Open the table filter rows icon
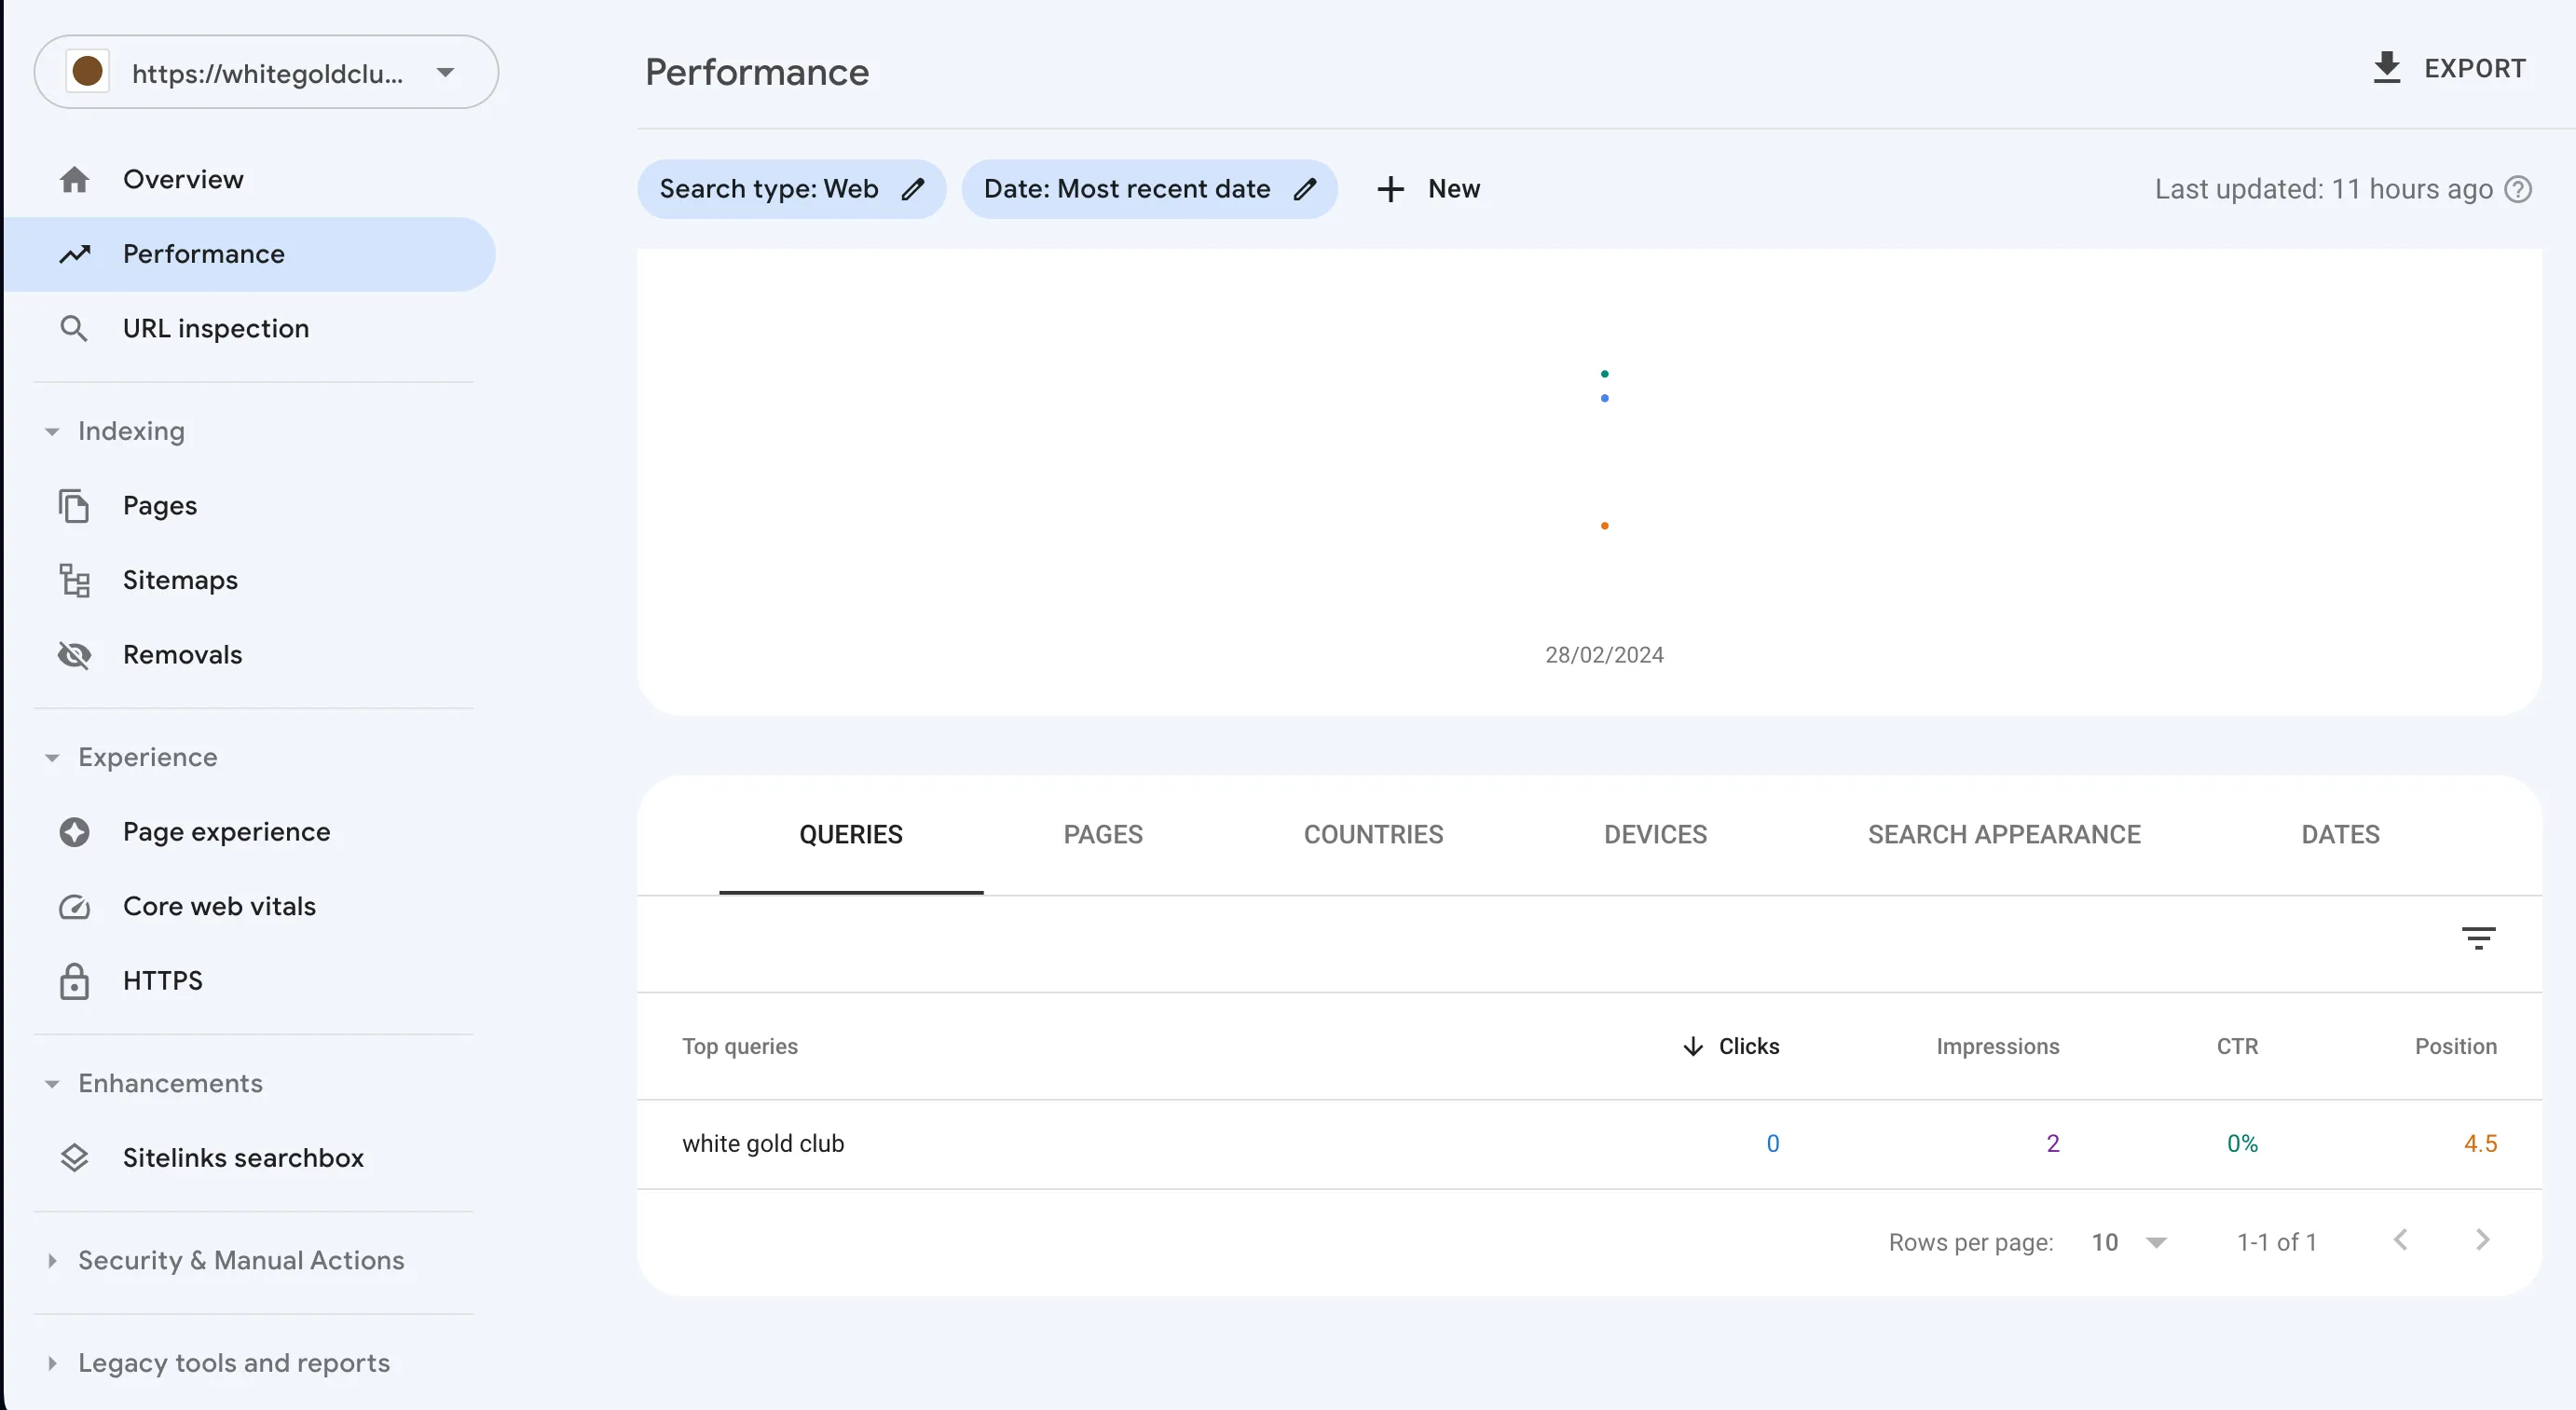The width and height of the screenshot is (2576, 1410). click(2478, 938)
